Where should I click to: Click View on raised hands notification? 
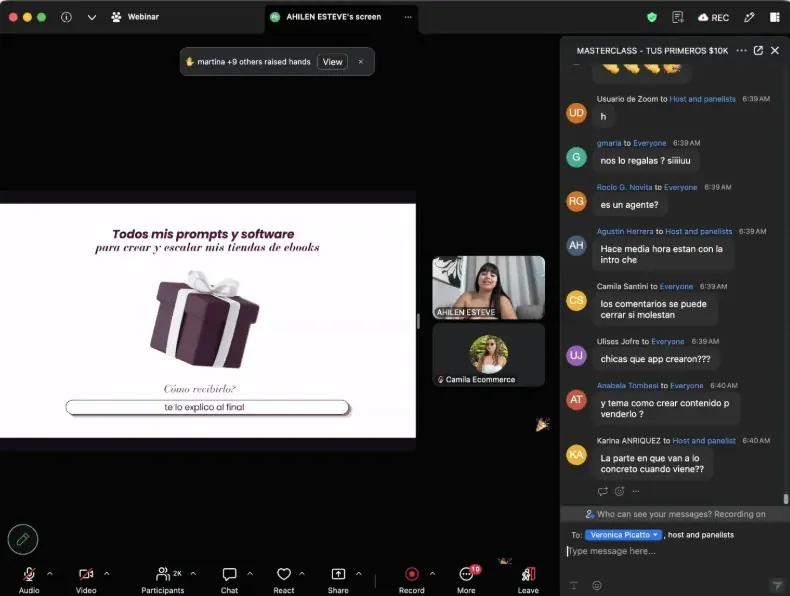pos(333,61)
